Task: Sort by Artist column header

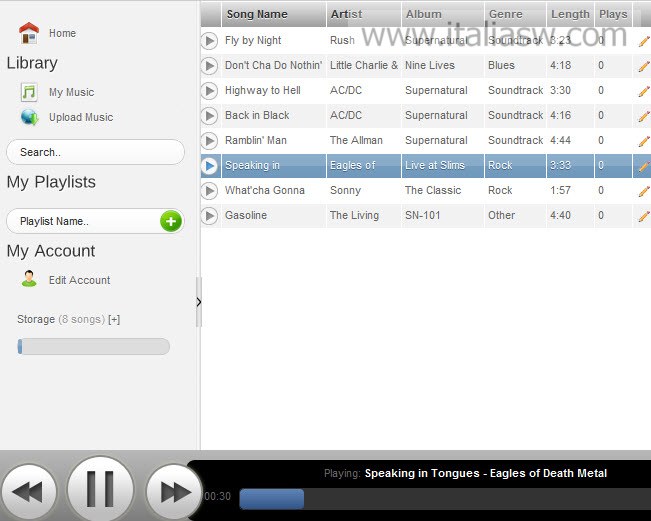Action: pyautogui.click(x=364, y=14)
